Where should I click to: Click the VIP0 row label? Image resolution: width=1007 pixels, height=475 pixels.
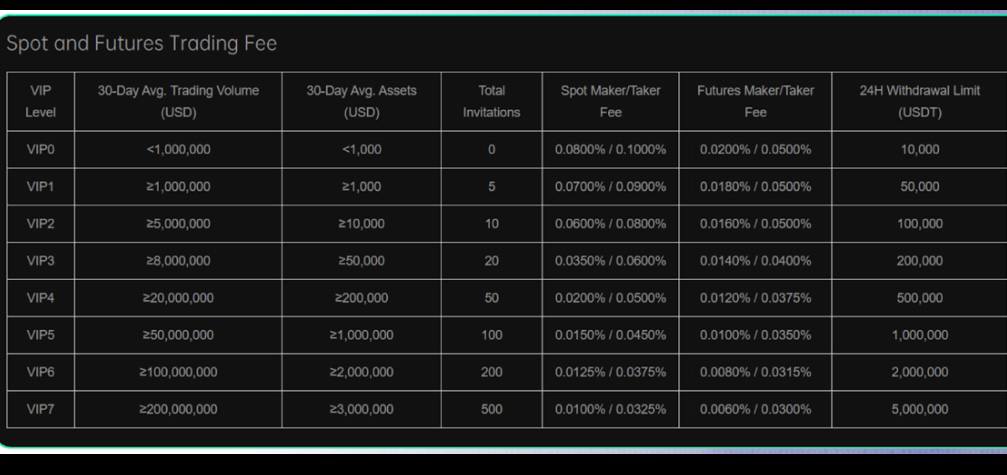[x=40, y=150]
